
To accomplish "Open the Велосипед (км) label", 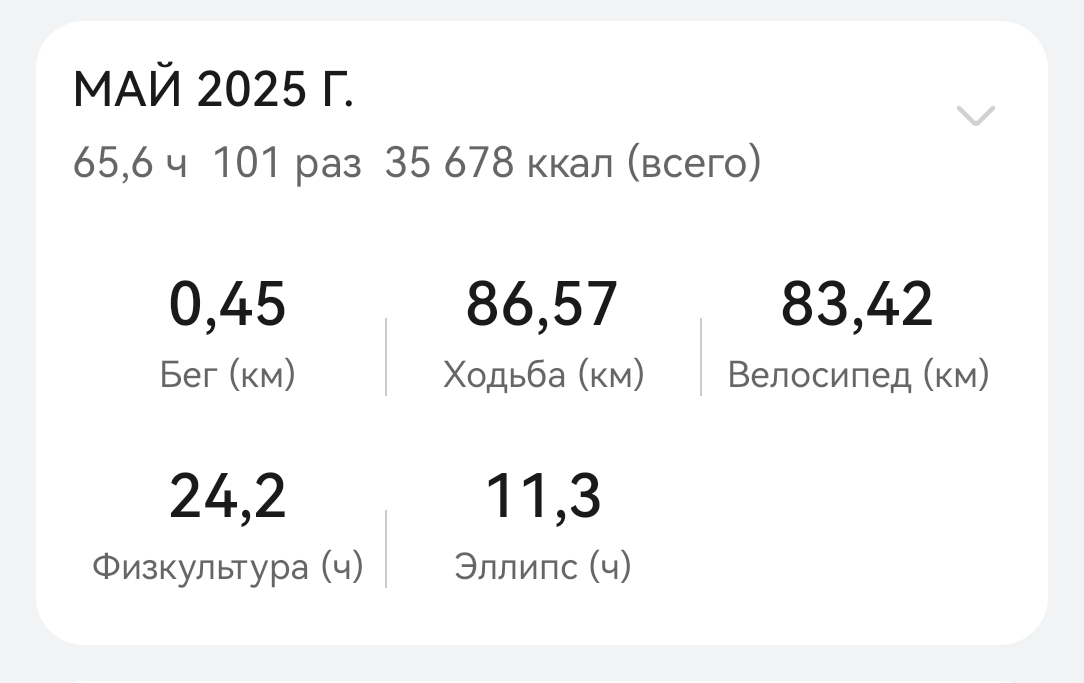I will (859, 375).
